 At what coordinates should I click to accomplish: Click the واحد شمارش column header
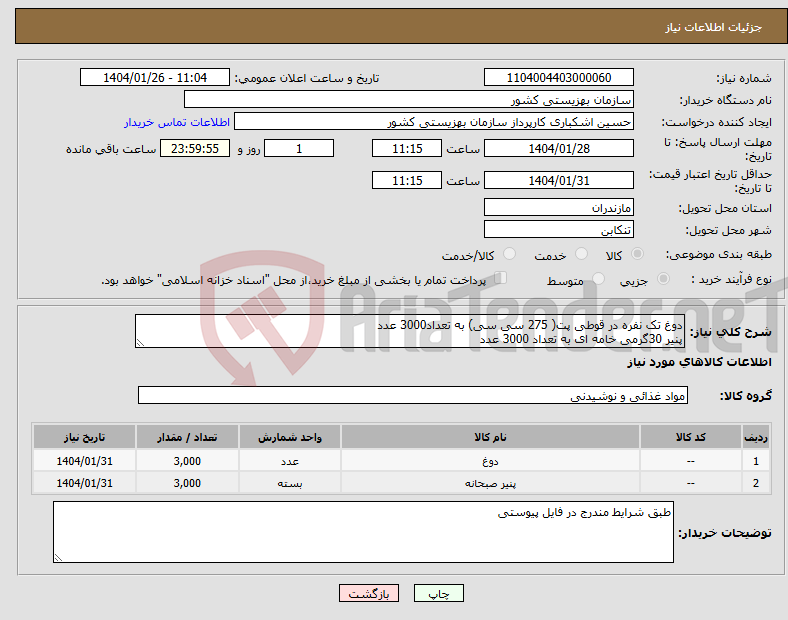tap(289, 437)
